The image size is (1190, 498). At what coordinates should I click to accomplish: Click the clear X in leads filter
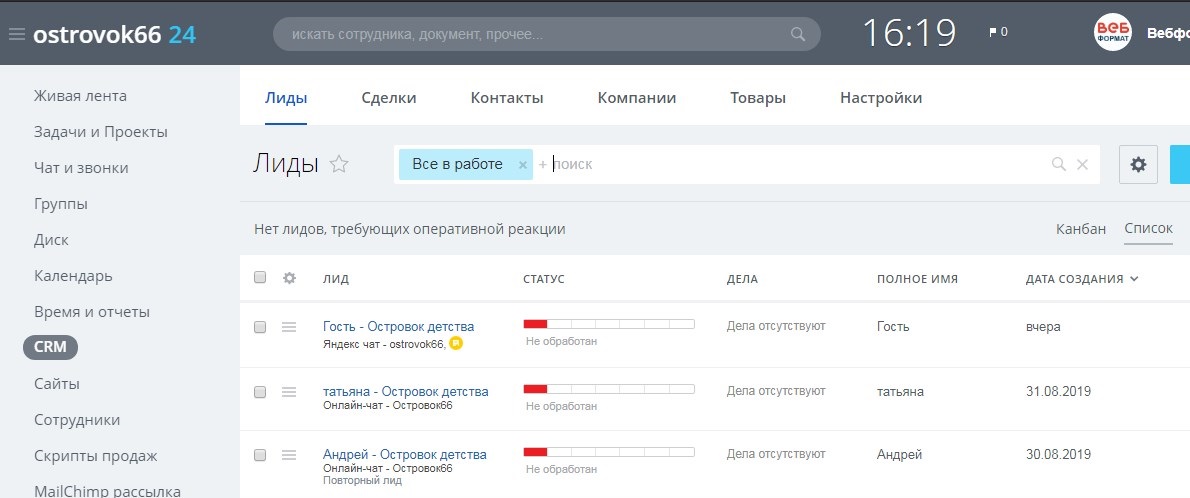pos(1082,165)
